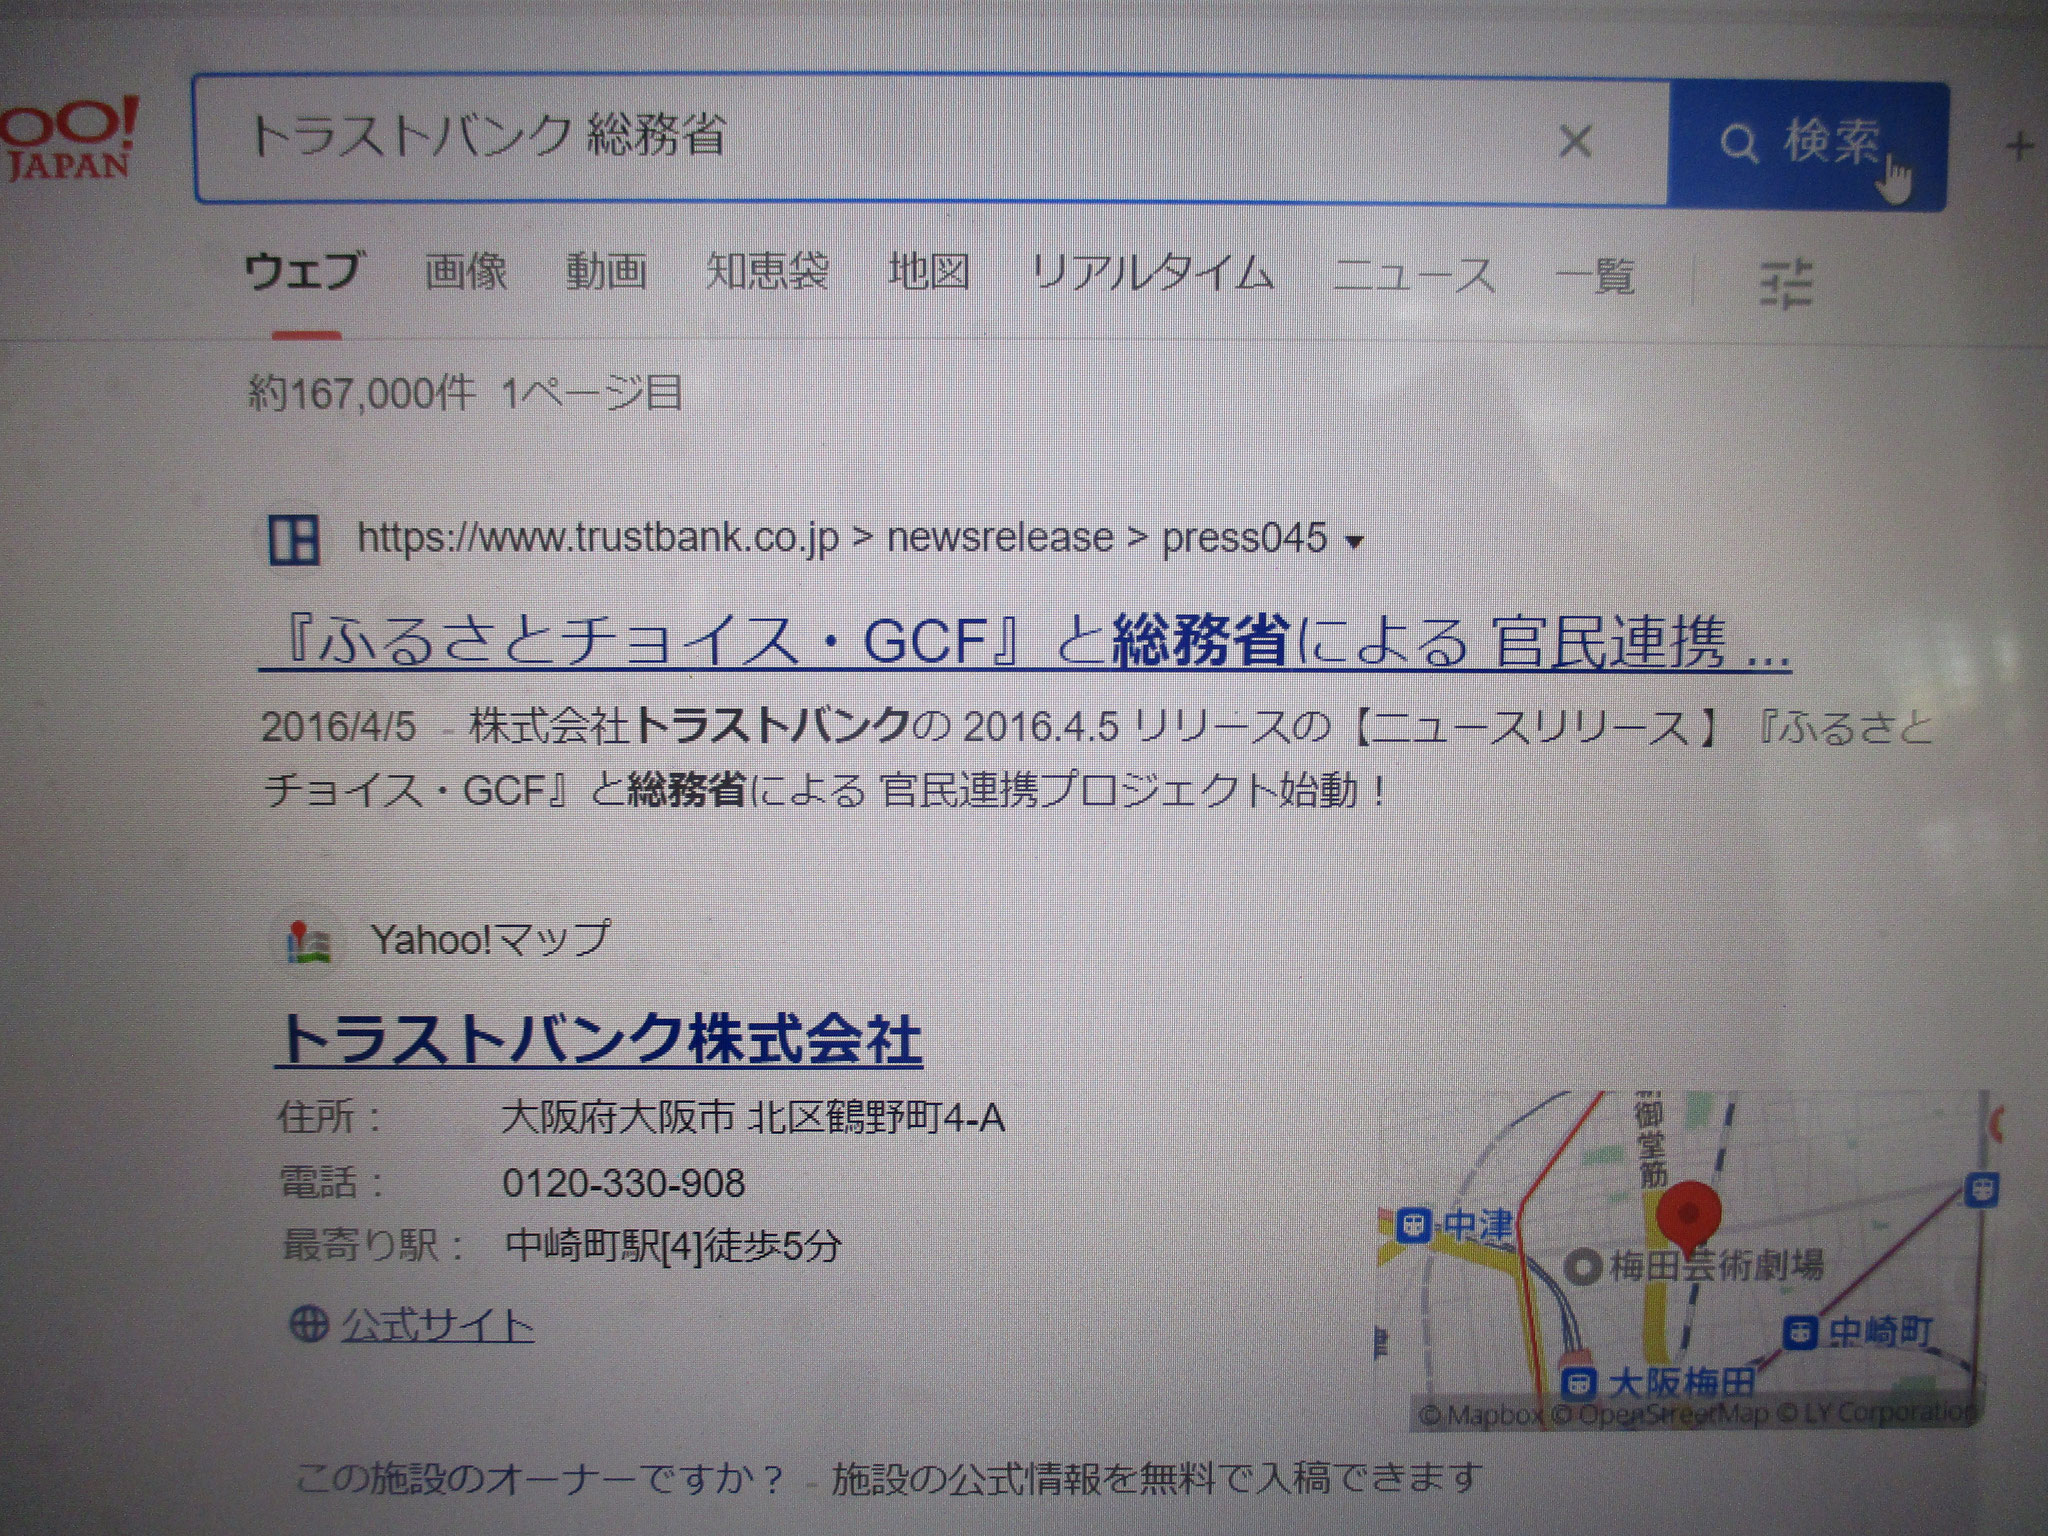Screen dimensions: 2048x1536
Task: Open the 『ふるさとチョイス・GCF』と総務省による result link
Action: click(x=1024, y=640)
